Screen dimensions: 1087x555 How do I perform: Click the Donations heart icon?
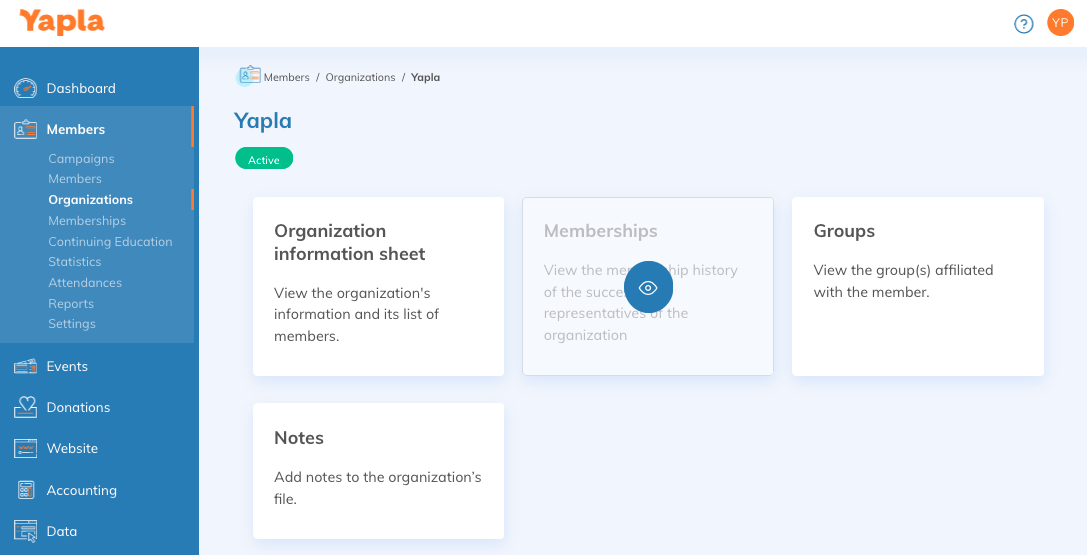click(26, 407)
